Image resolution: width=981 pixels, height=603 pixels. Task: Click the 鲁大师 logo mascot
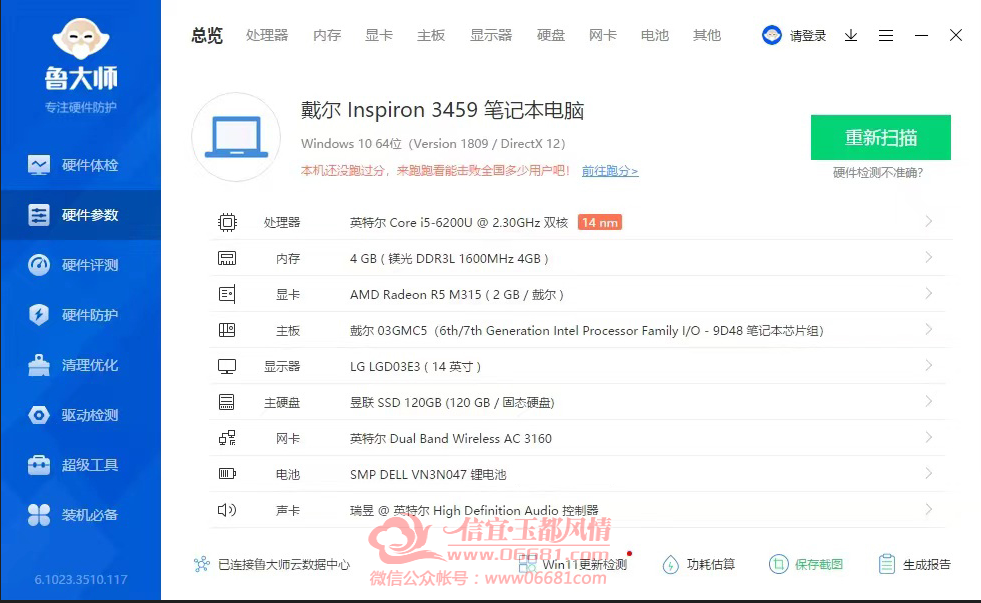click(x=81, y=39)
